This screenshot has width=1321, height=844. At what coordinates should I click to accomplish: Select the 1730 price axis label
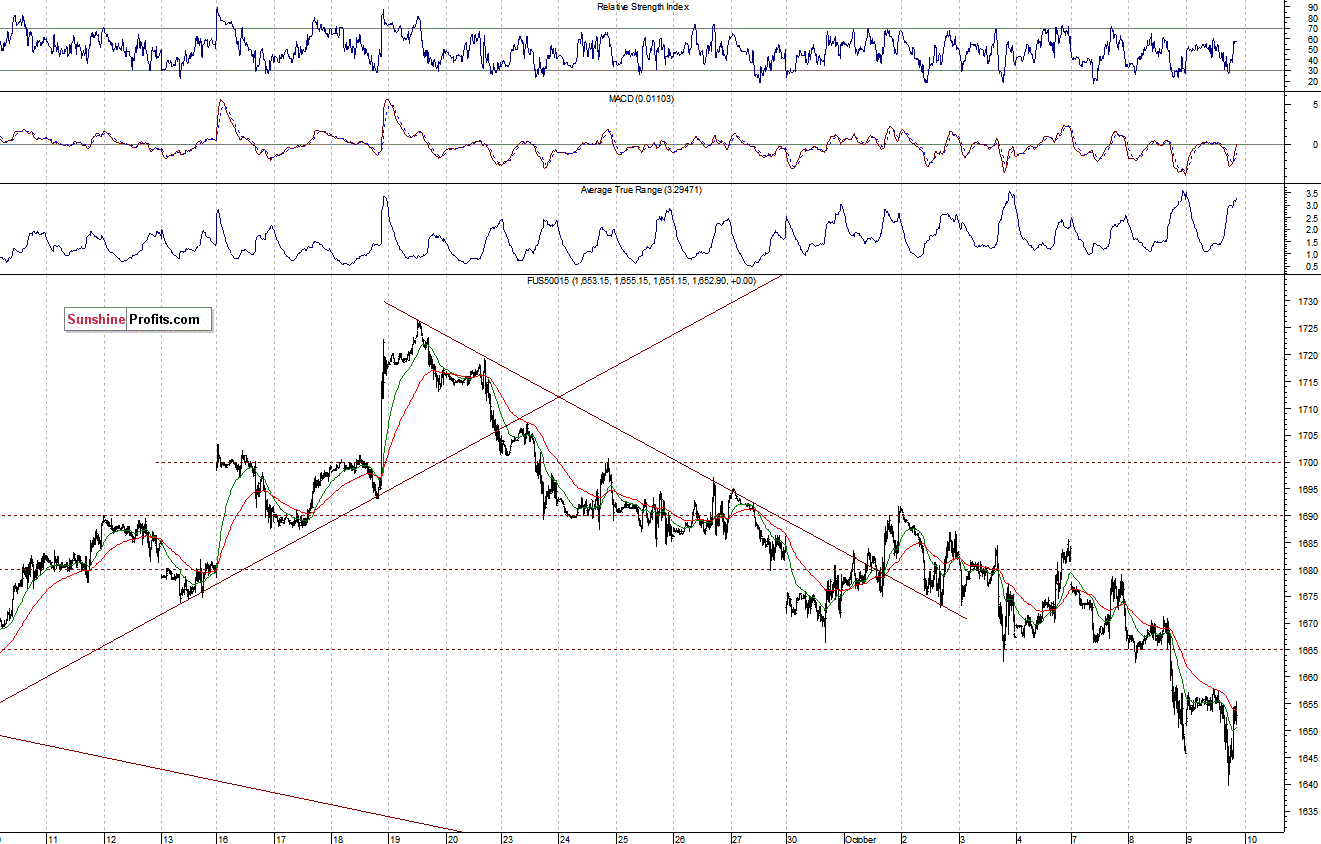pos(1309,302)
